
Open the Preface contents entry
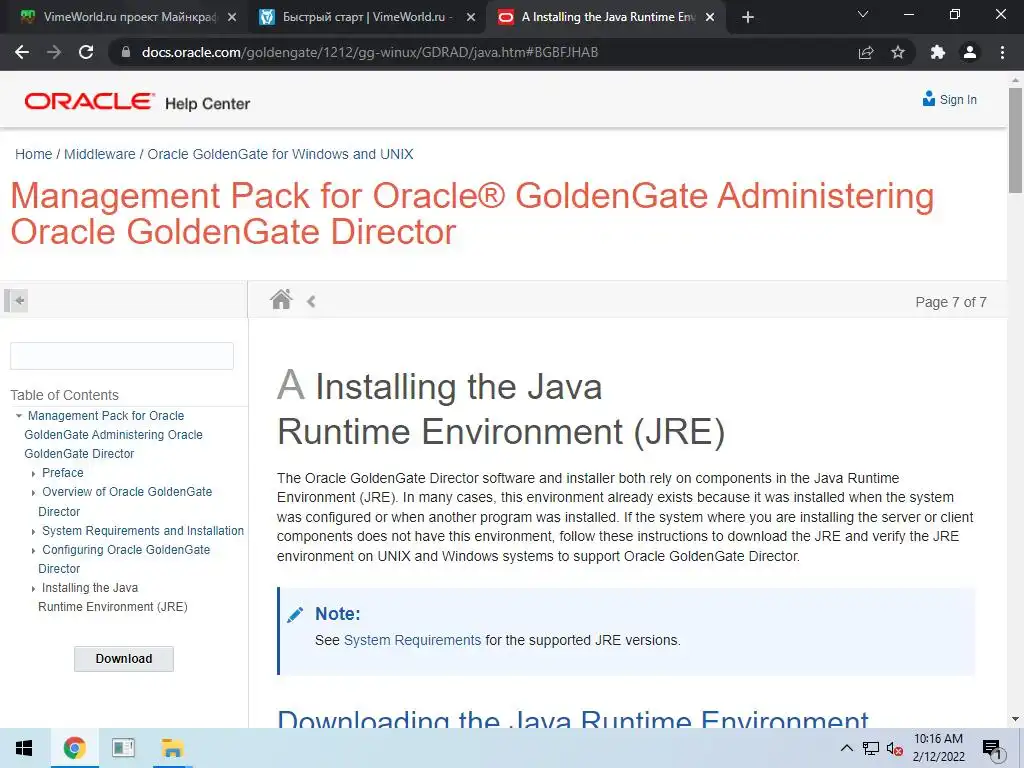pos(63,472)
